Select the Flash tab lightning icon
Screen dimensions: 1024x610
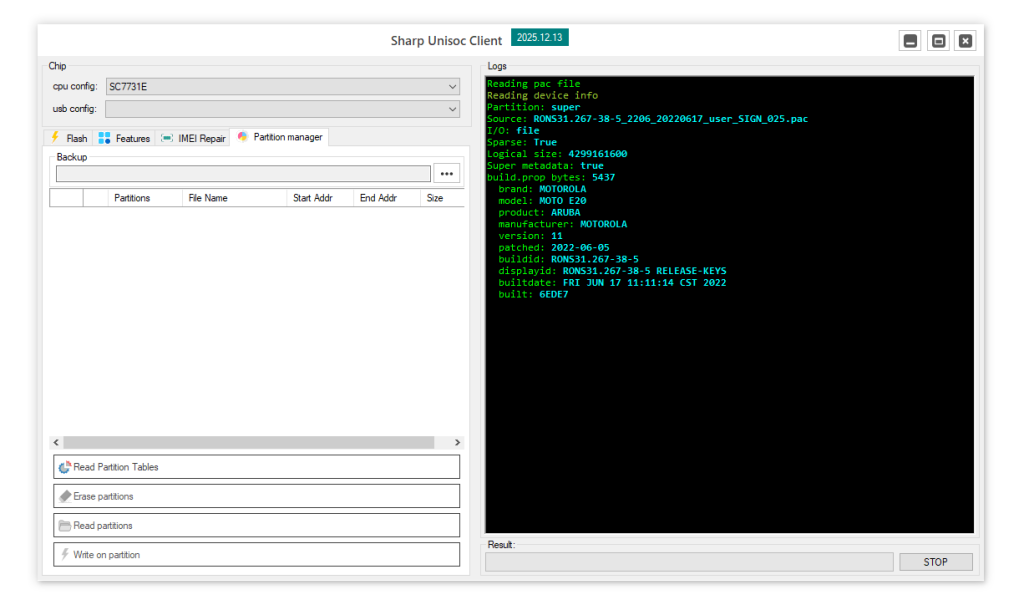(57, 138)
